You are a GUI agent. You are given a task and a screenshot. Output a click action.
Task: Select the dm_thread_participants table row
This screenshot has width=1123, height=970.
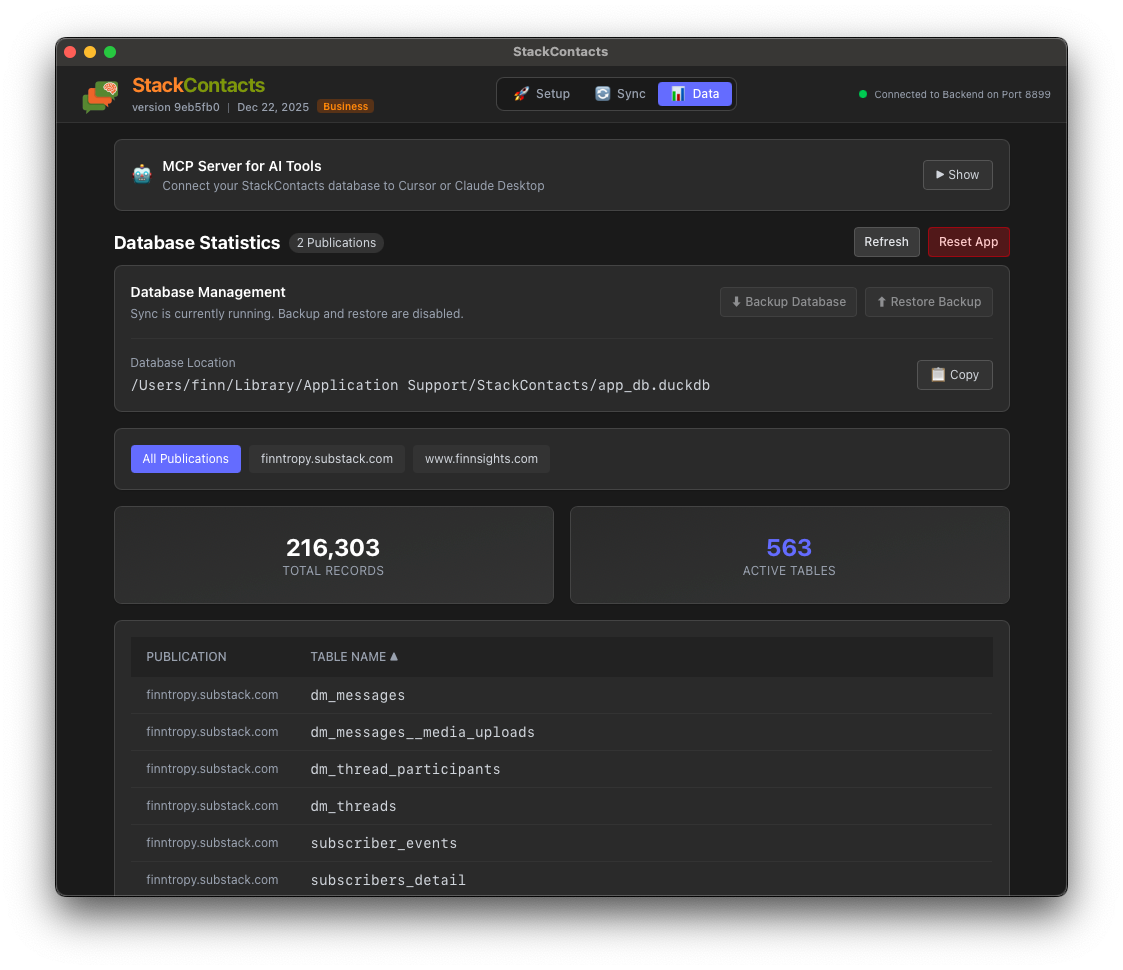[562, 769]
